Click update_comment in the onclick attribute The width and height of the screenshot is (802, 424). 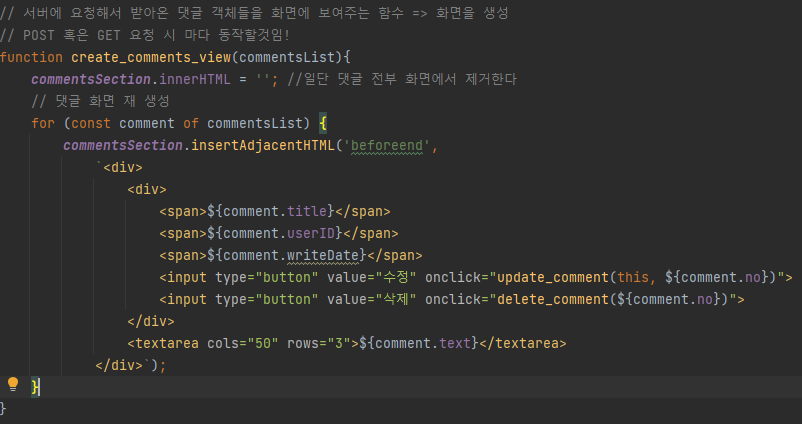553,277
